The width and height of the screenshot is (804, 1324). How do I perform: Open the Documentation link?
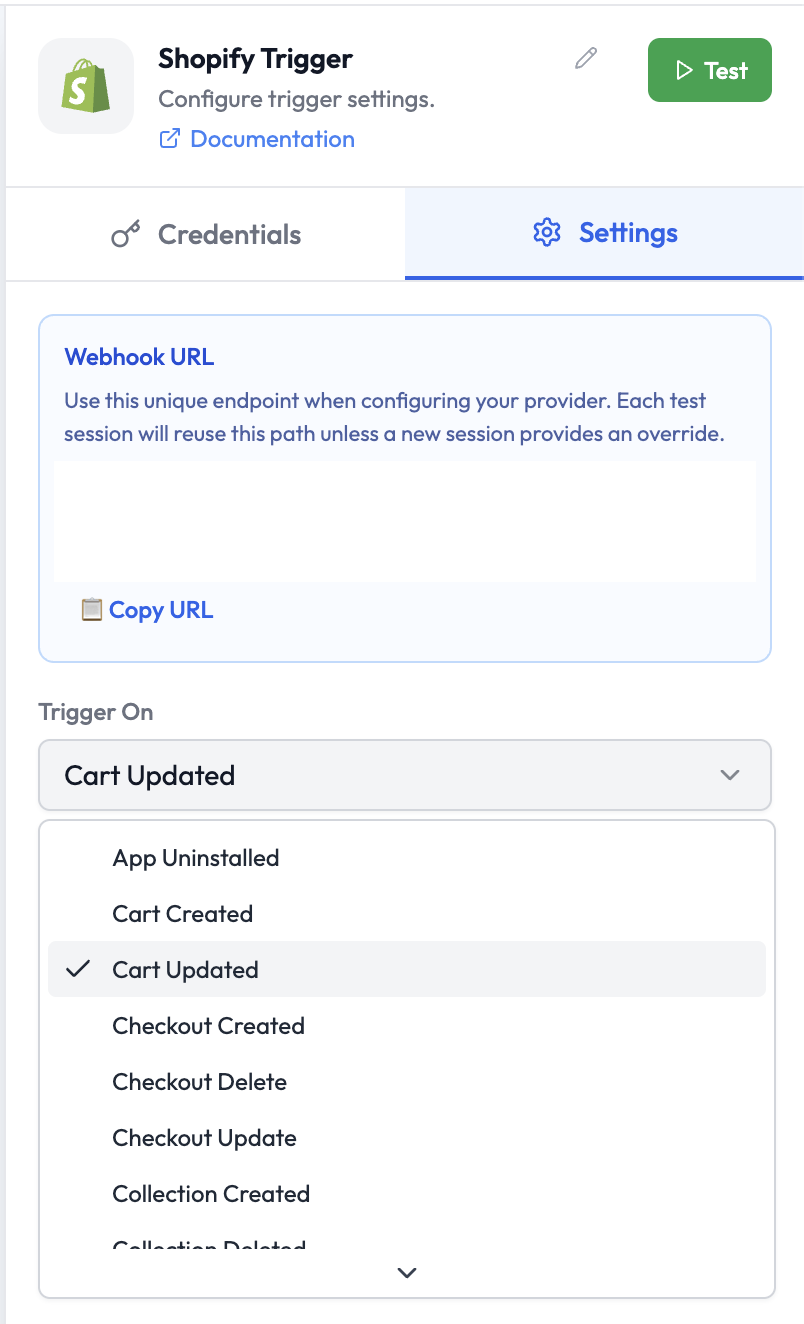[271, 139]
